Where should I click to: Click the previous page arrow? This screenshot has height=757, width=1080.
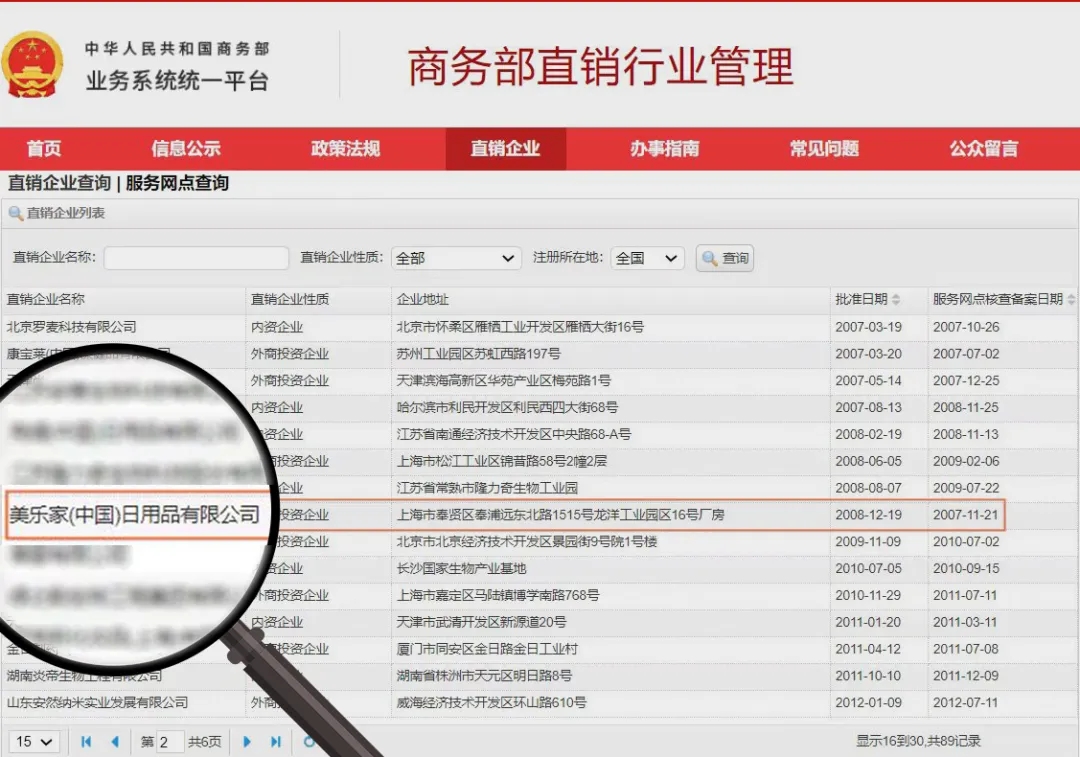115,742
